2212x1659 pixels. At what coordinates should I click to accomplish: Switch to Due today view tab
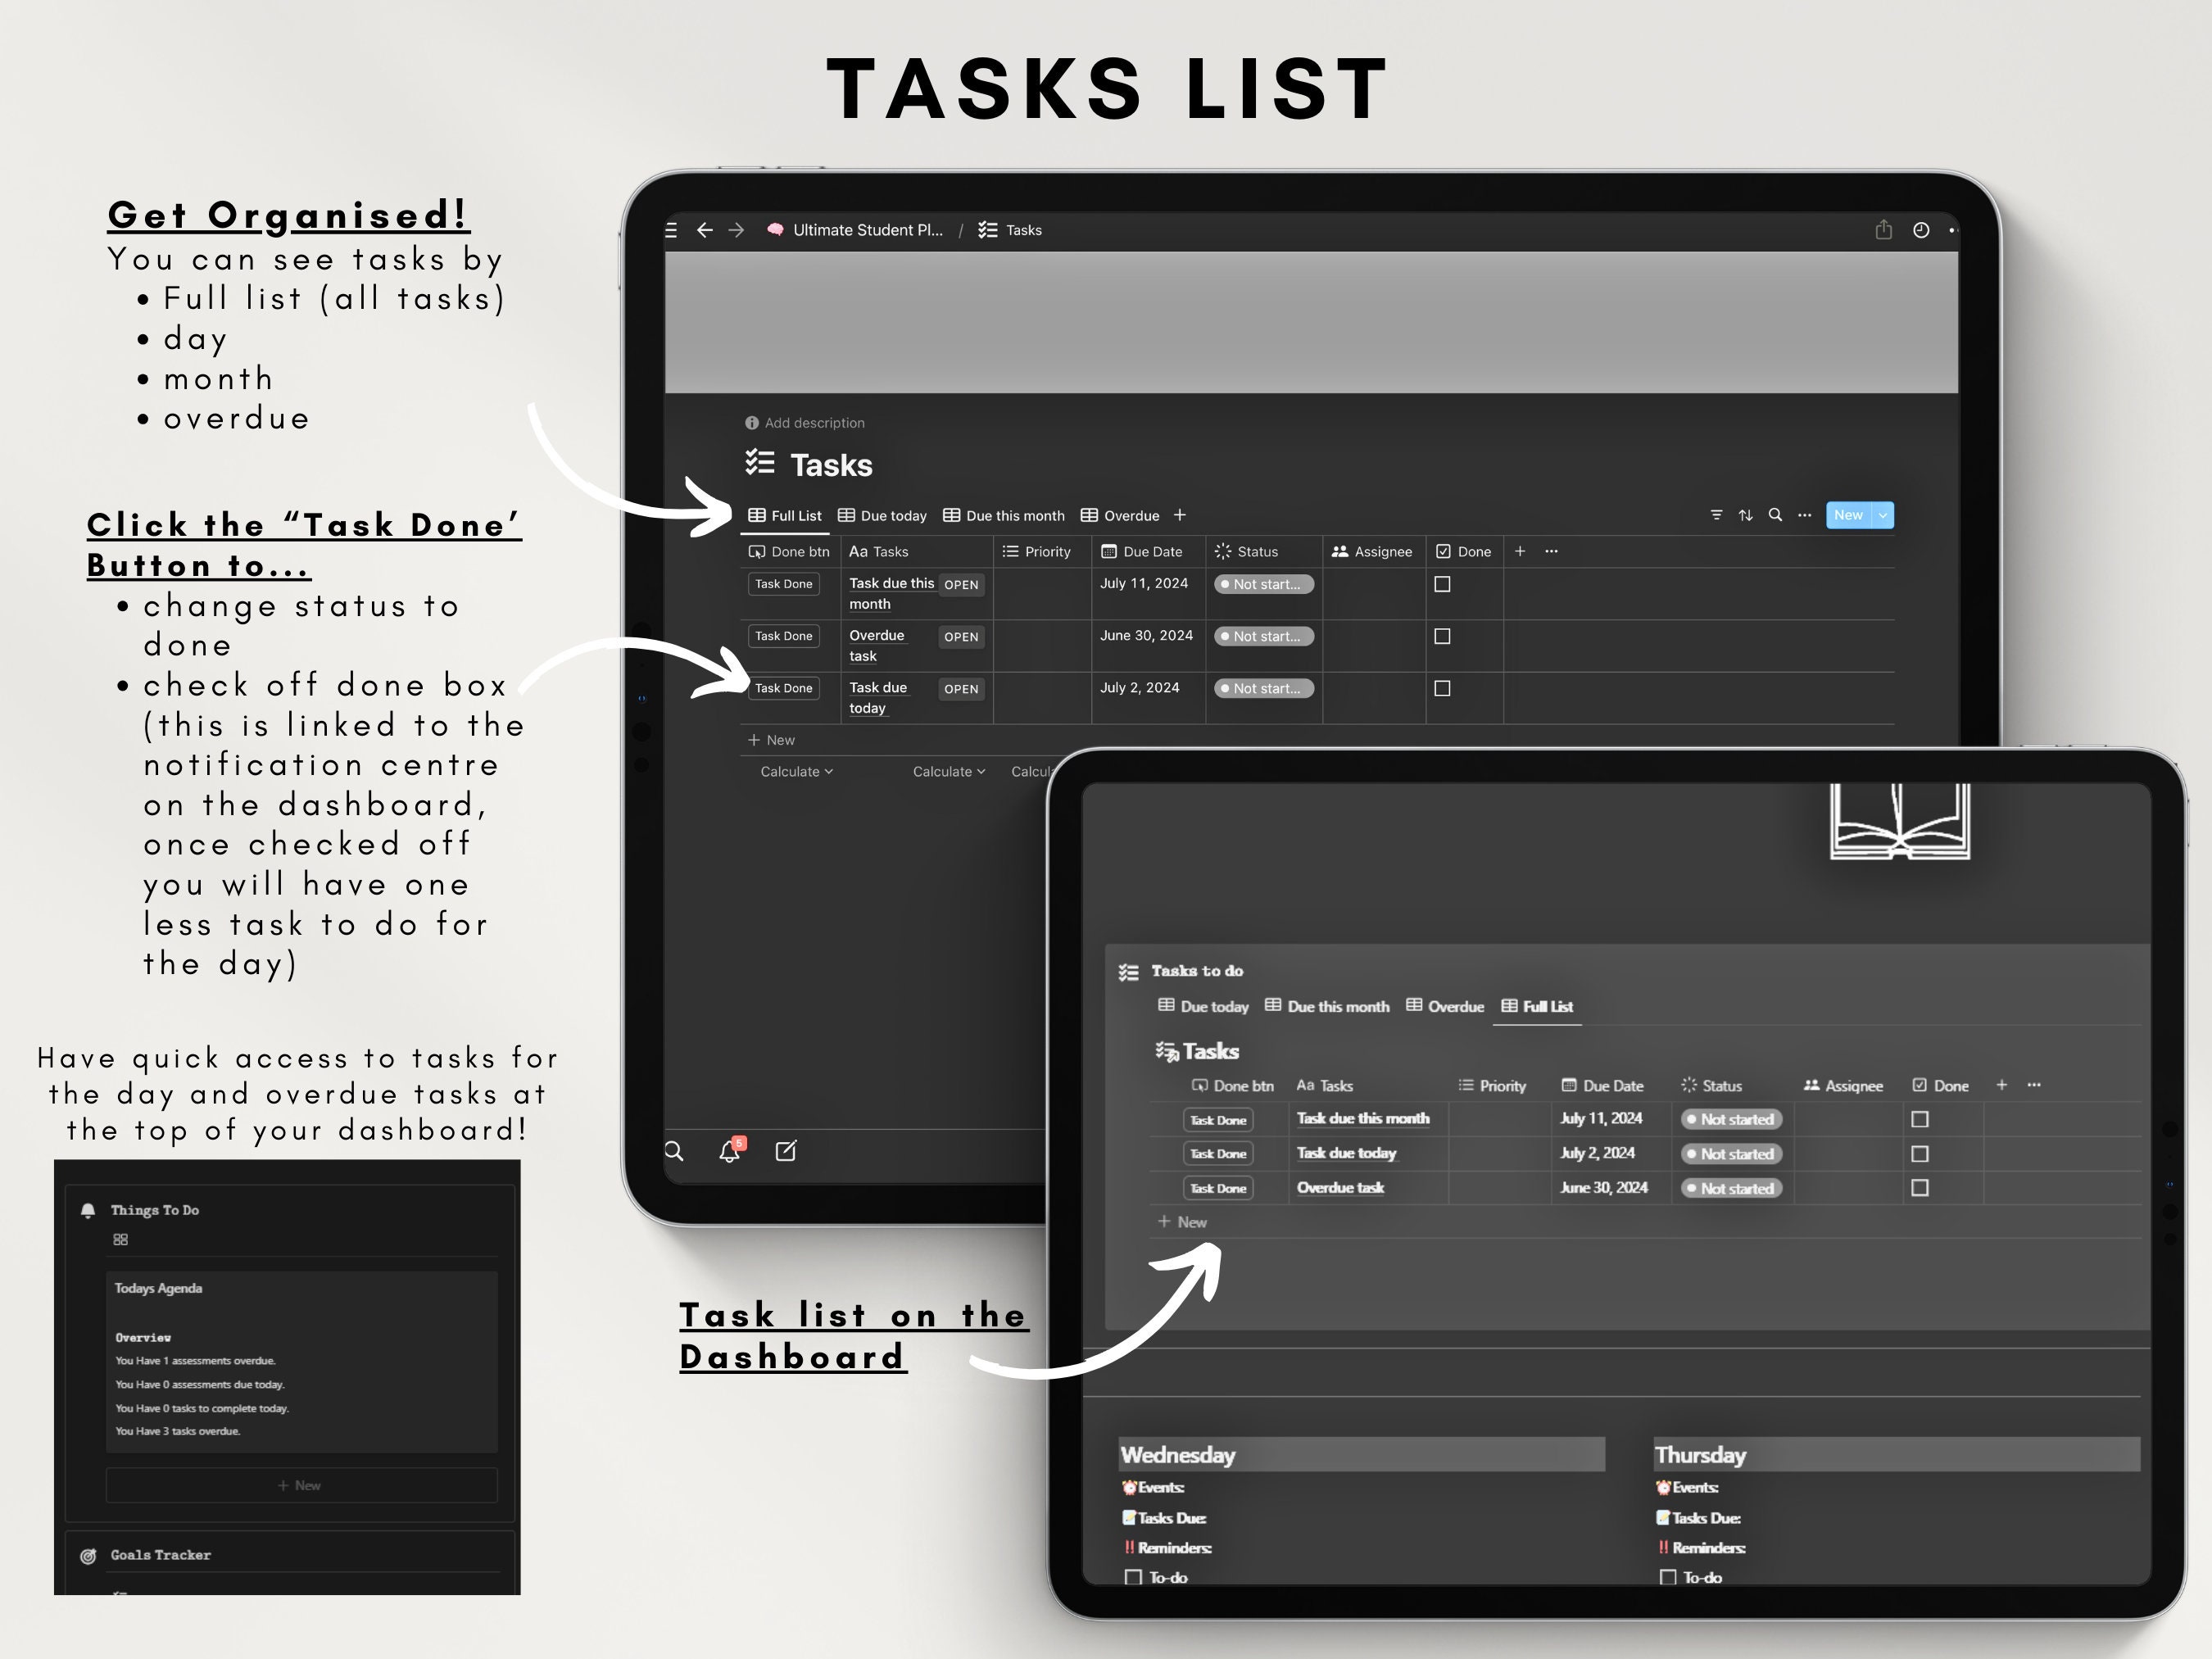882,516
